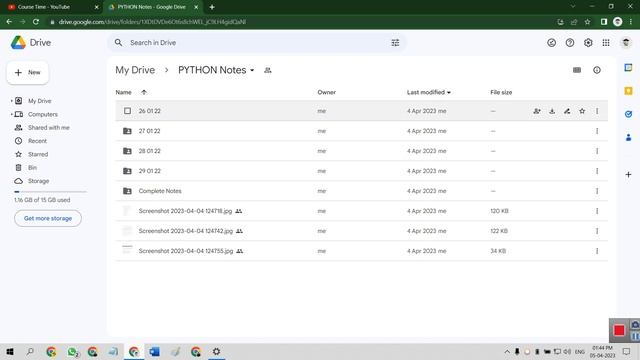Open Google Keep side panel icon

(x=628, y=91)
